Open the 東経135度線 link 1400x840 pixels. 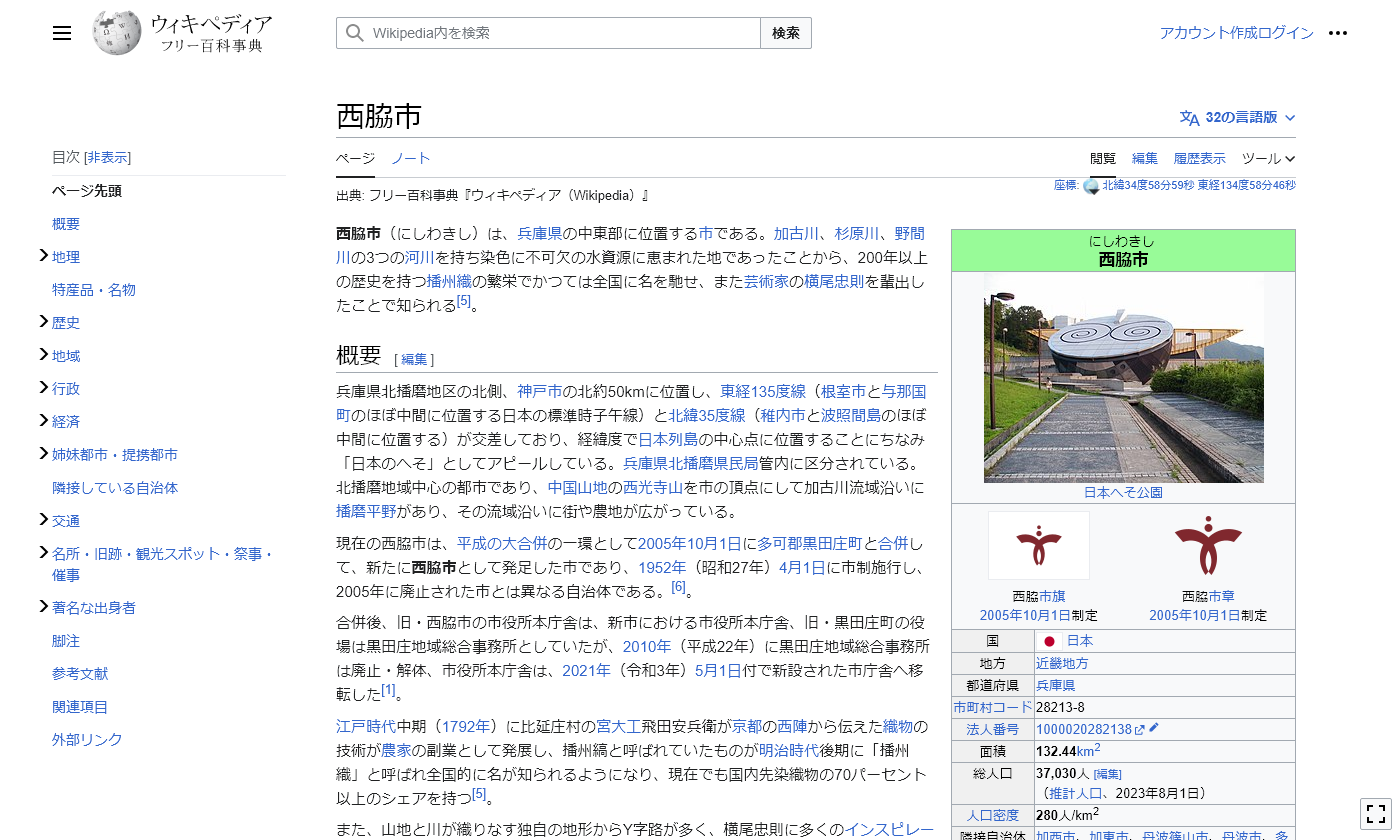(x=763, y=391)
